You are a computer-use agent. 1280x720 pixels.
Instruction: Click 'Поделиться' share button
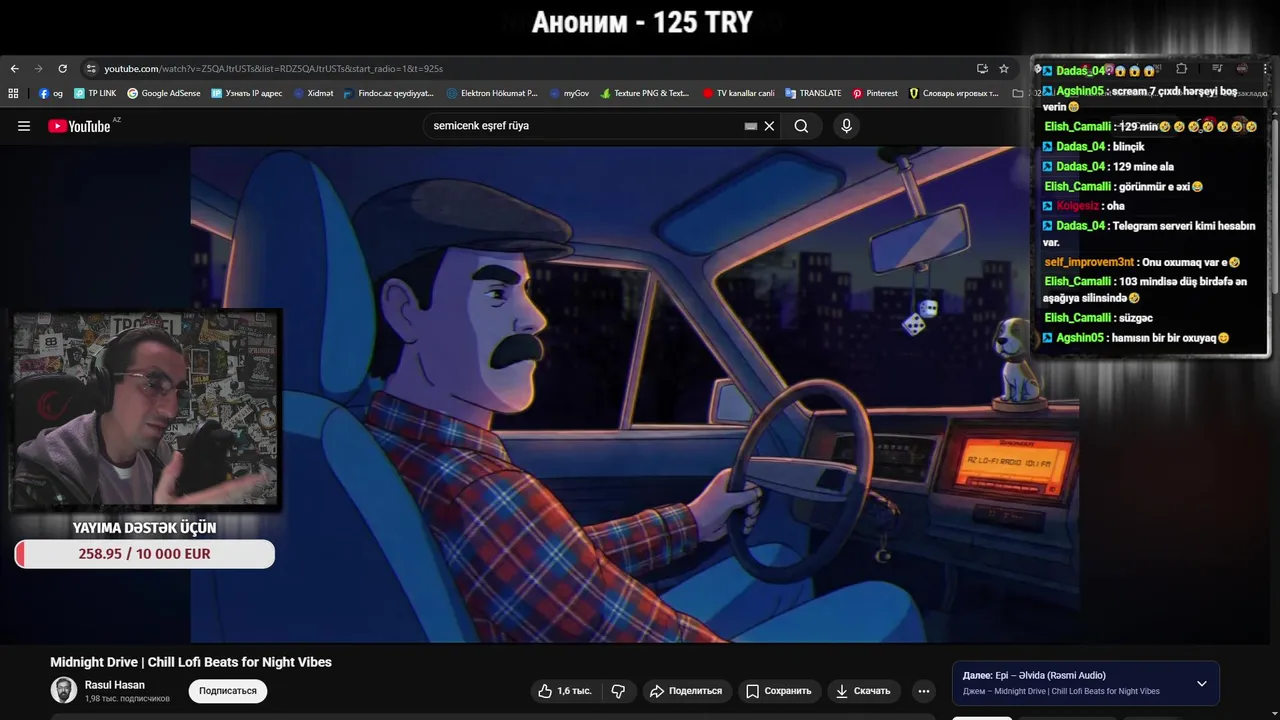click(x=686, y=691)
